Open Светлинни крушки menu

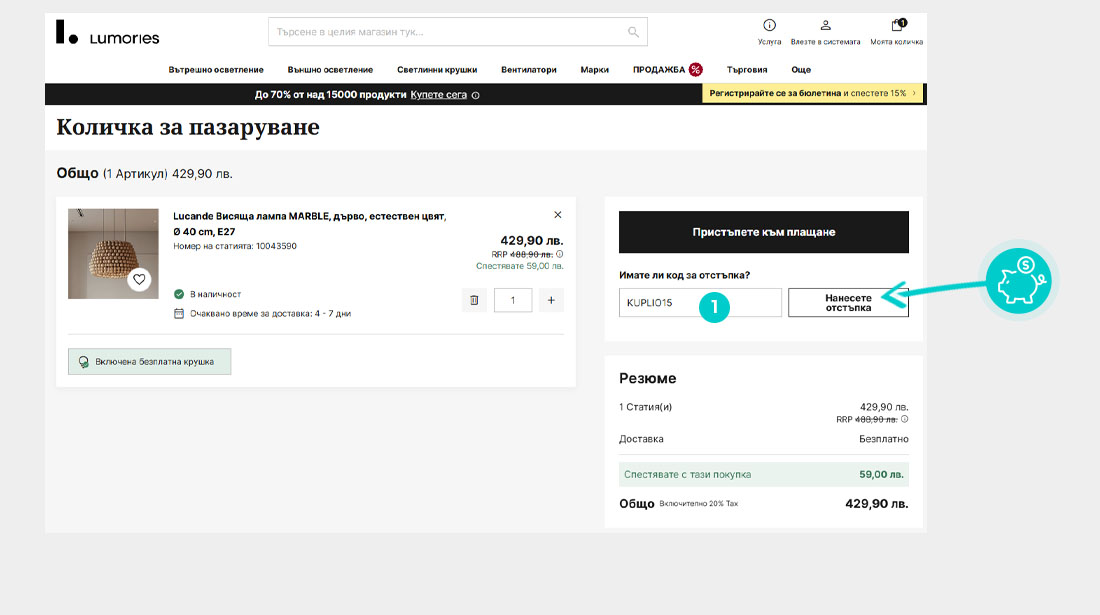coord(437,70)
